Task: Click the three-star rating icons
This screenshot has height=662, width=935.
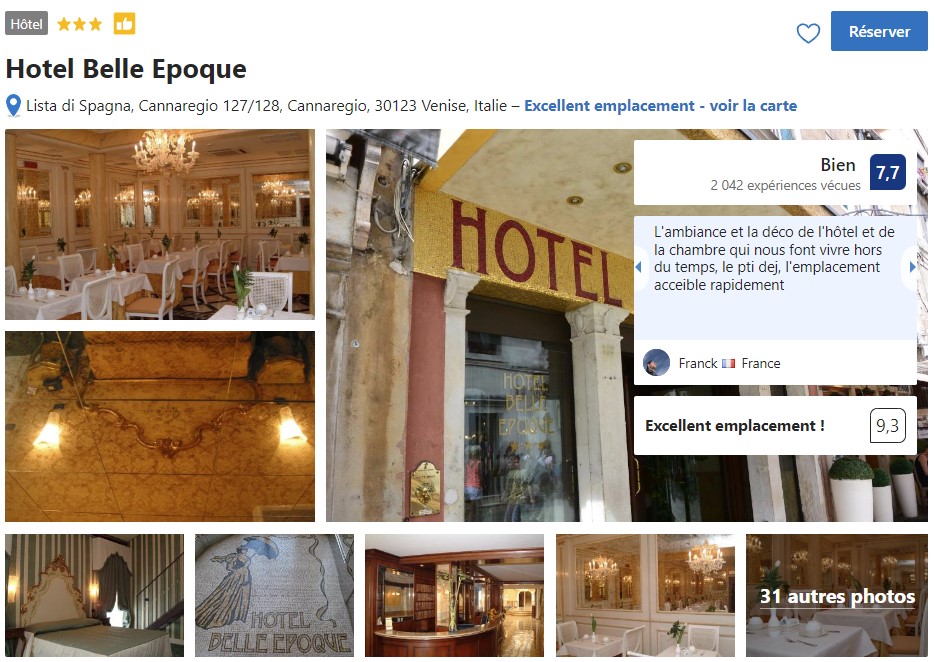Action: pos(79,24)
